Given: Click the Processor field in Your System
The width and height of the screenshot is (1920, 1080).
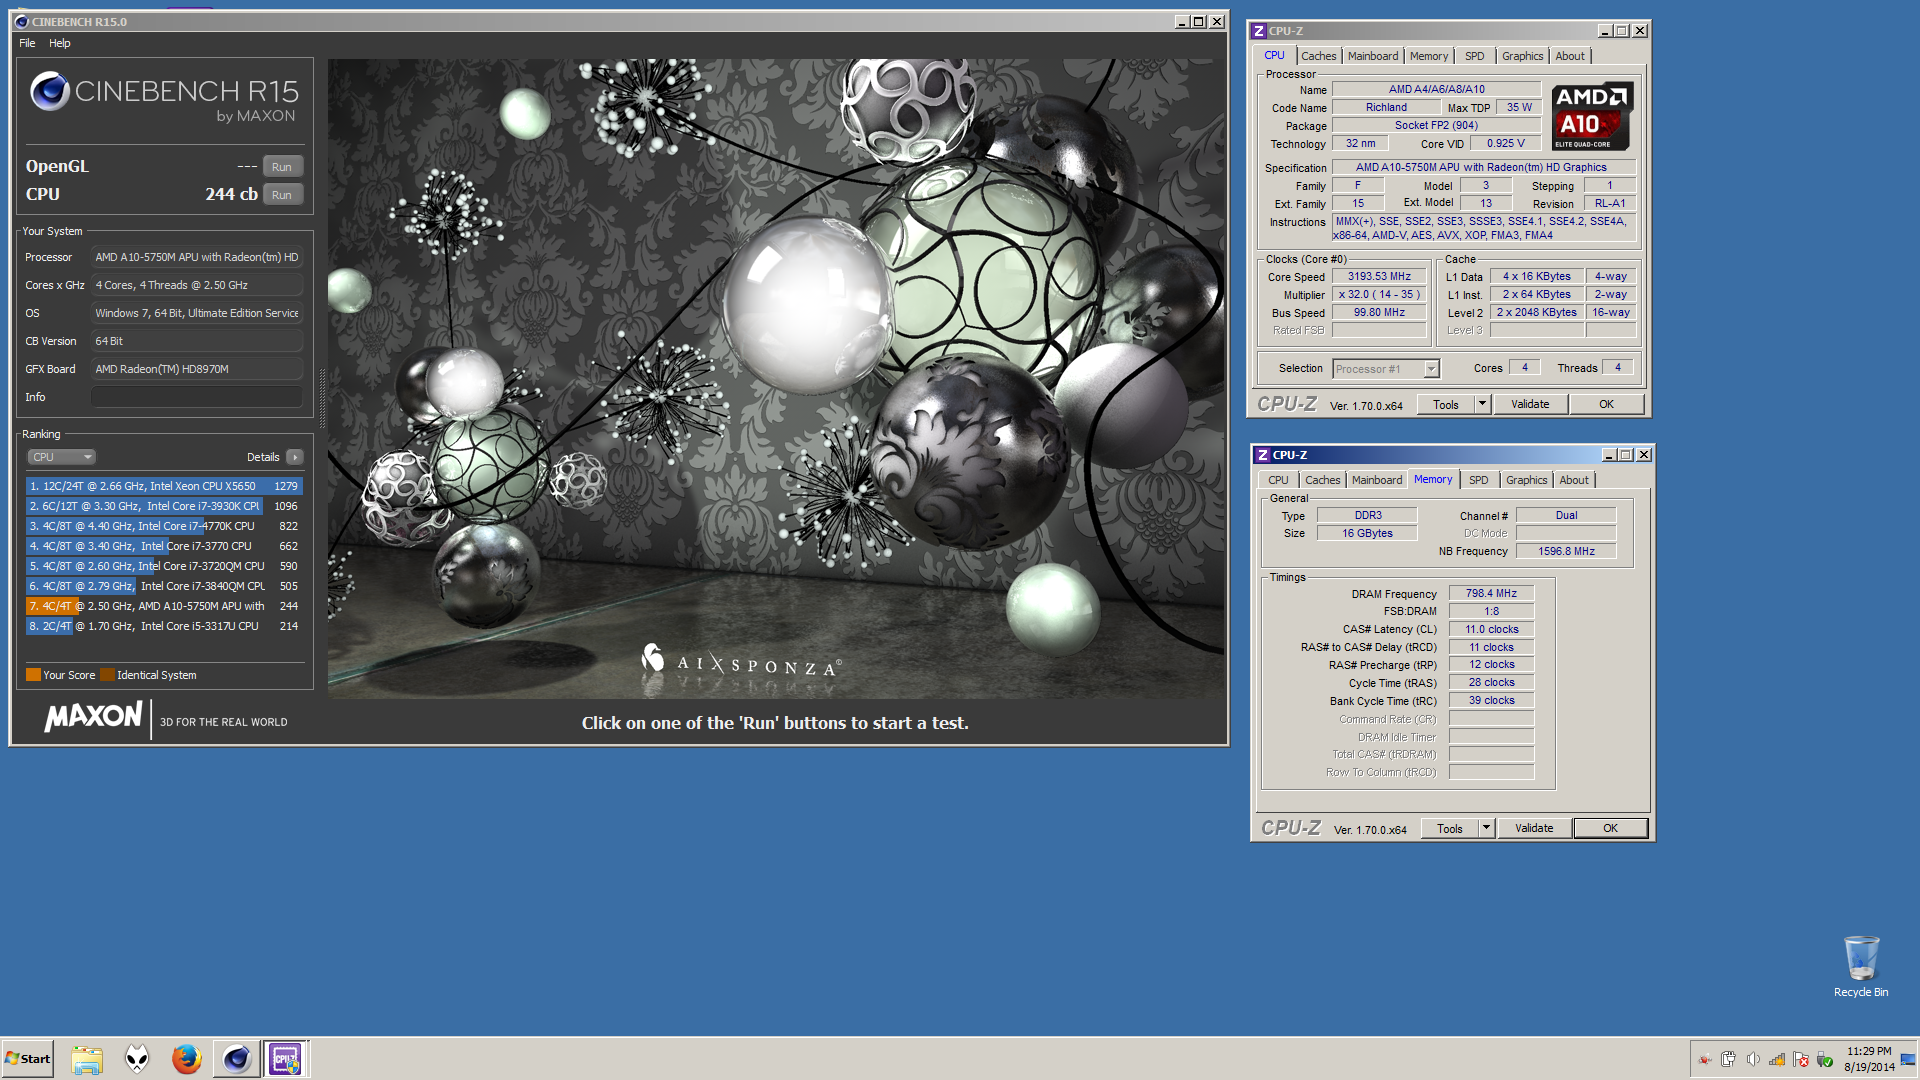Looking at the screenshot, I should (197, 257).
